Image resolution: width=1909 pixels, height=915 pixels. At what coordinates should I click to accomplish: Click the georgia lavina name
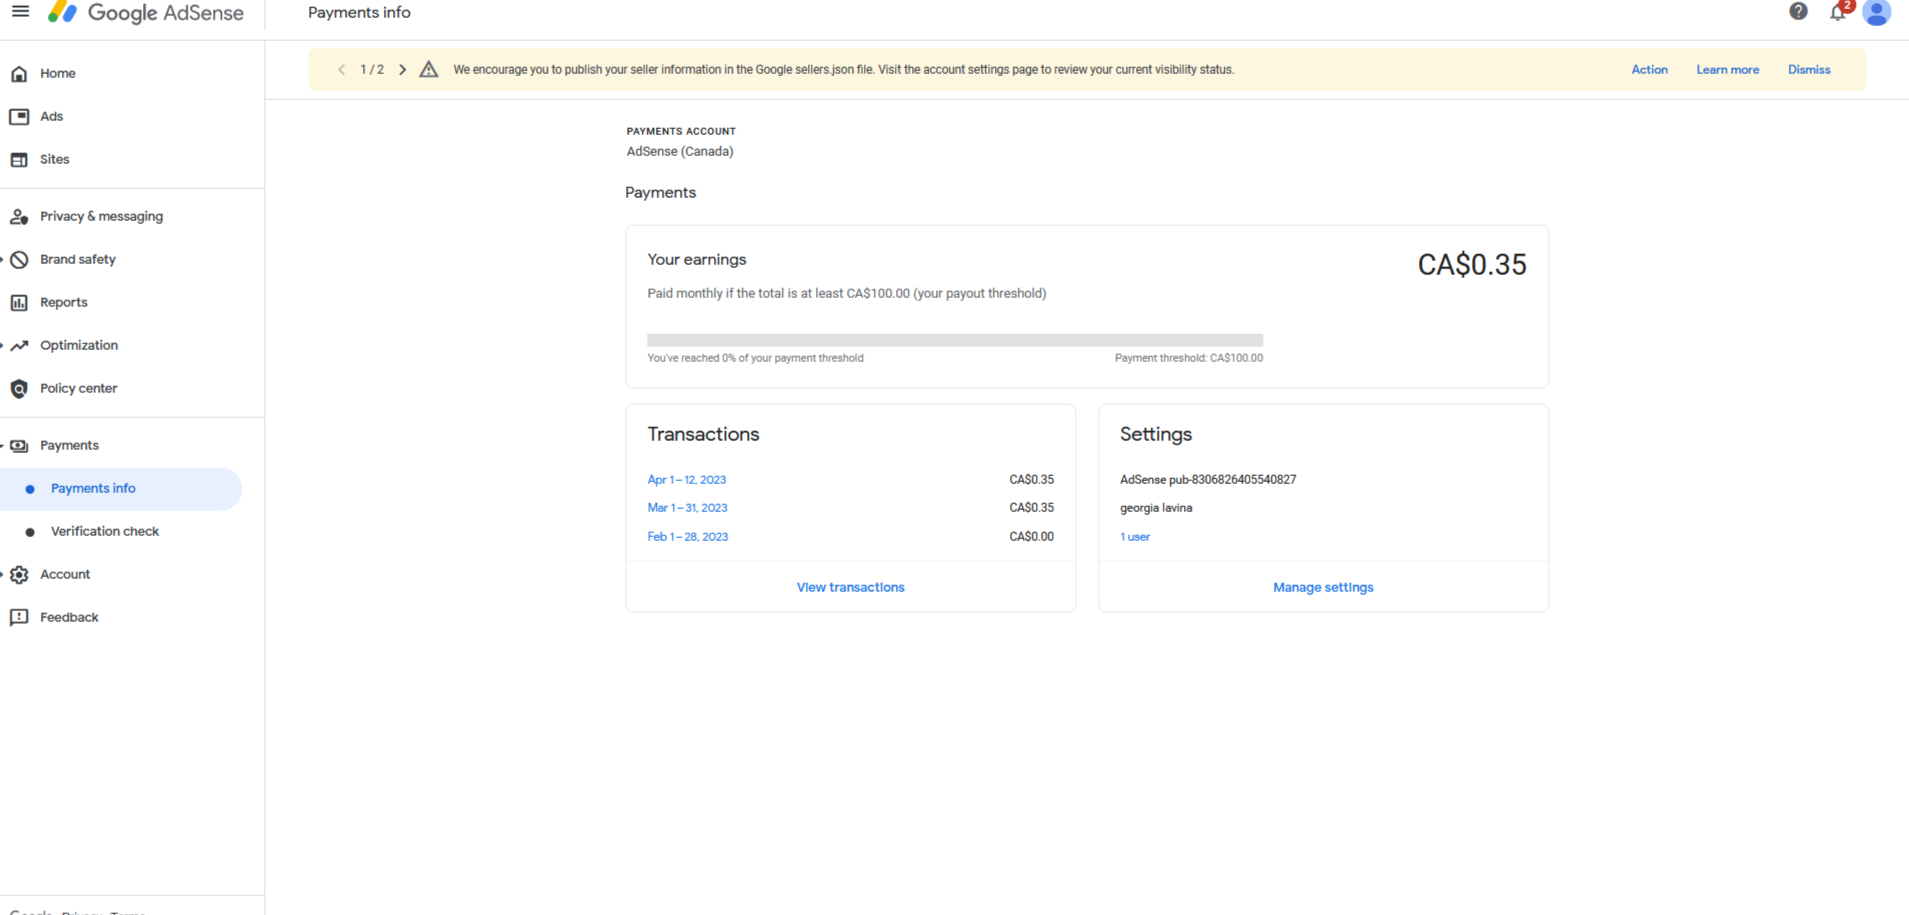tap(1156, 508)
